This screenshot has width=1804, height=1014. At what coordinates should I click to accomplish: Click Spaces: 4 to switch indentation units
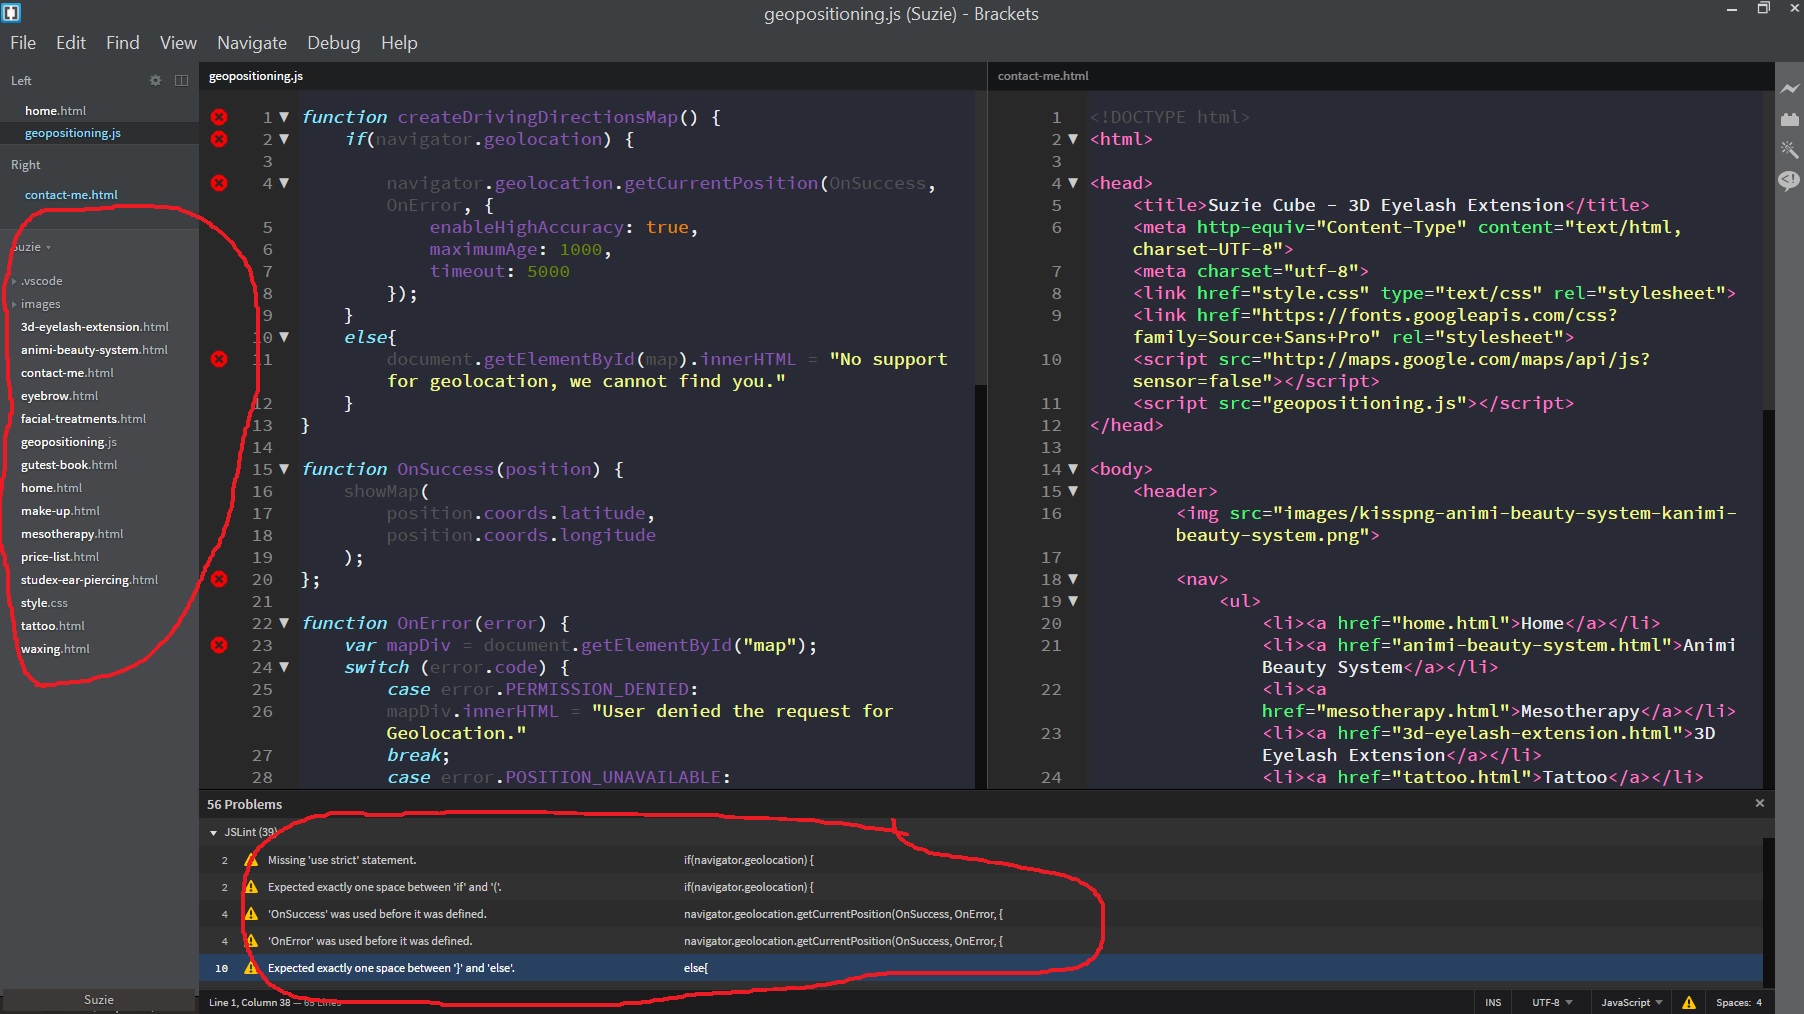pos(1740,1002)
